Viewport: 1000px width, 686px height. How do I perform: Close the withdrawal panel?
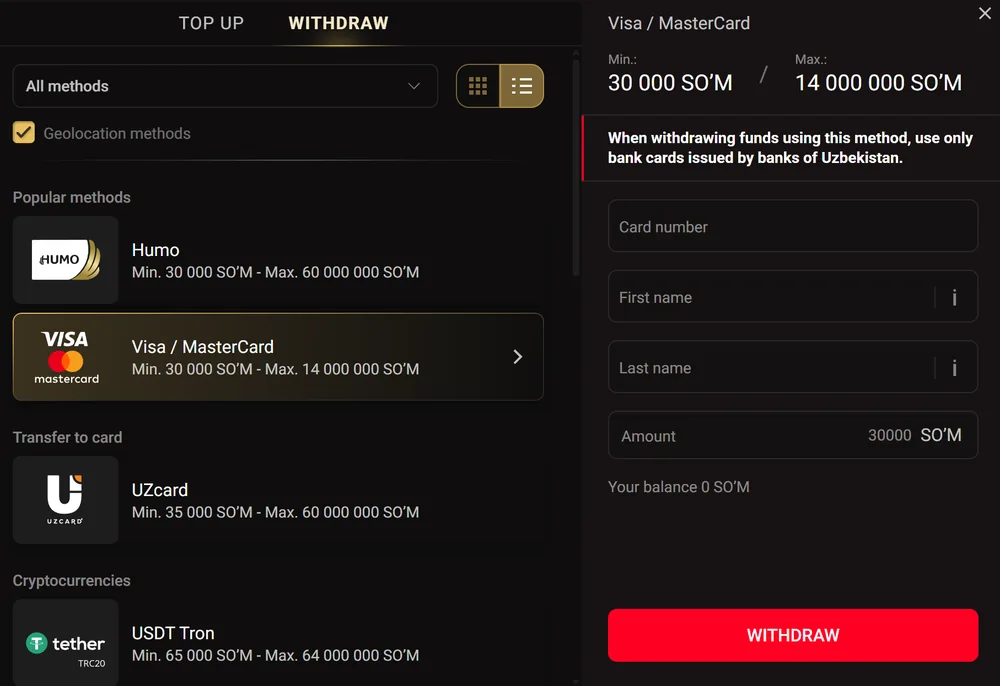(985, 13)
